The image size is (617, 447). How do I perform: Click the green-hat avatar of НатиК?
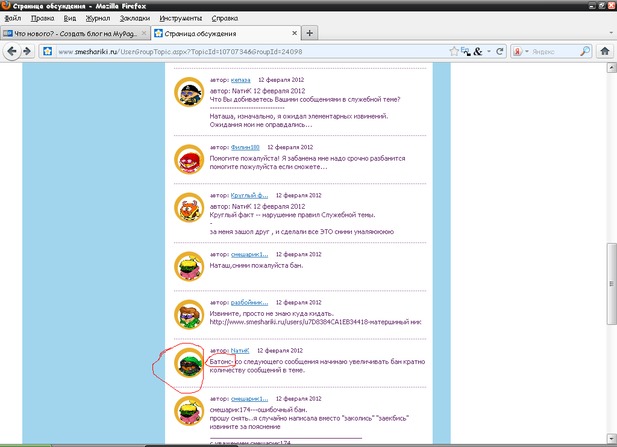(x=189, y=362)
